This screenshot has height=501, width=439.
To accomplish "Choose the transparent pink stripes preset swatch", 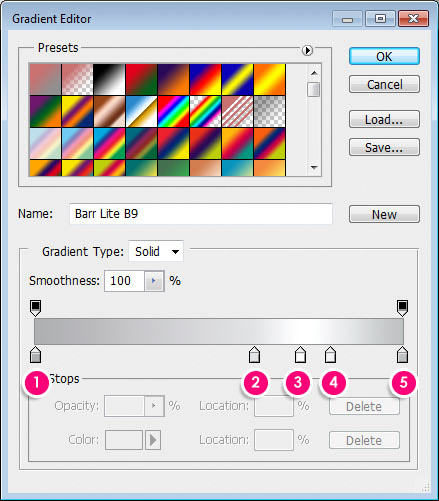I will 237,111.
